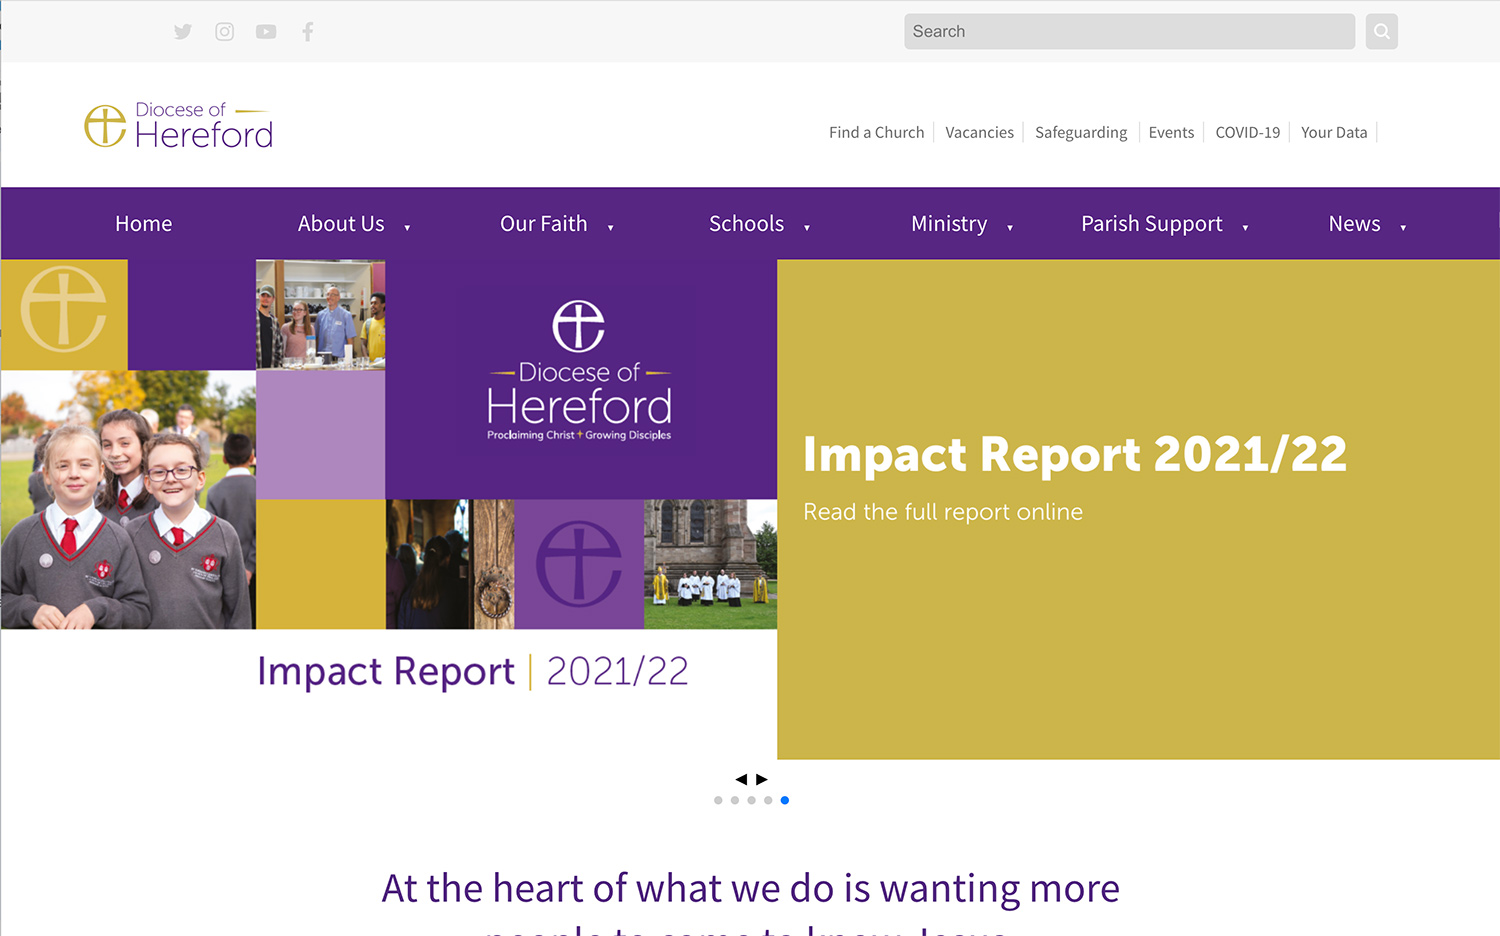Select the first carousel dot

[718, 800]
